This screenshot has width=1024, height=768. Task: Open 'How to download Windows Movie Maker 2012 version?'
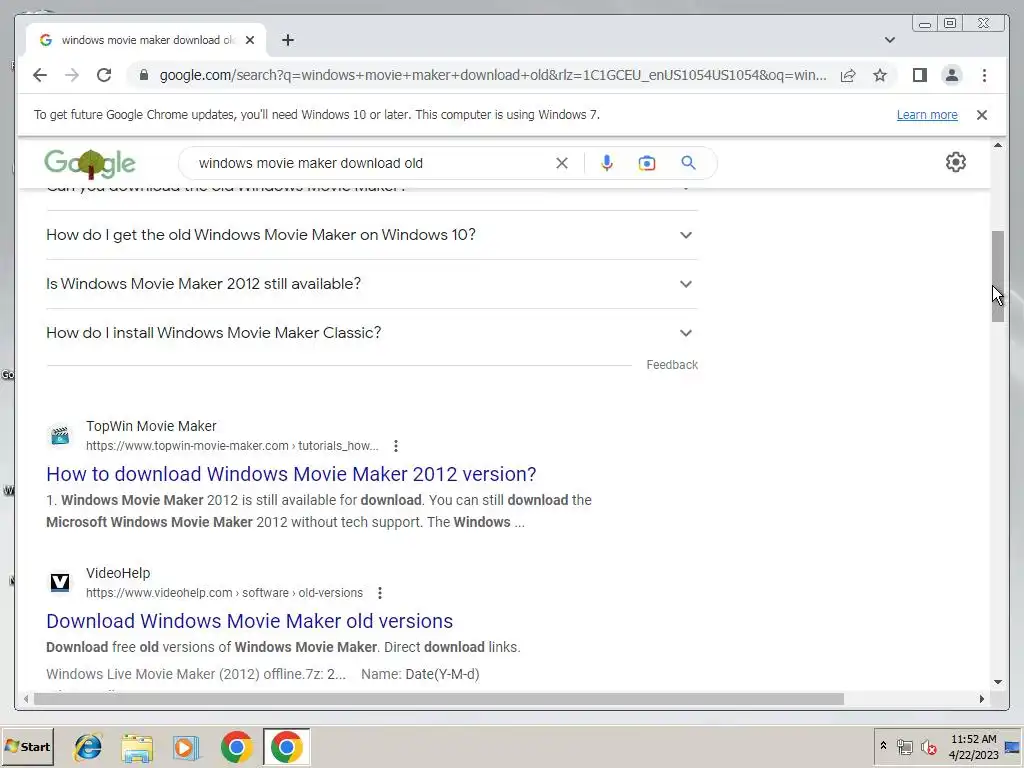(291, 474)
